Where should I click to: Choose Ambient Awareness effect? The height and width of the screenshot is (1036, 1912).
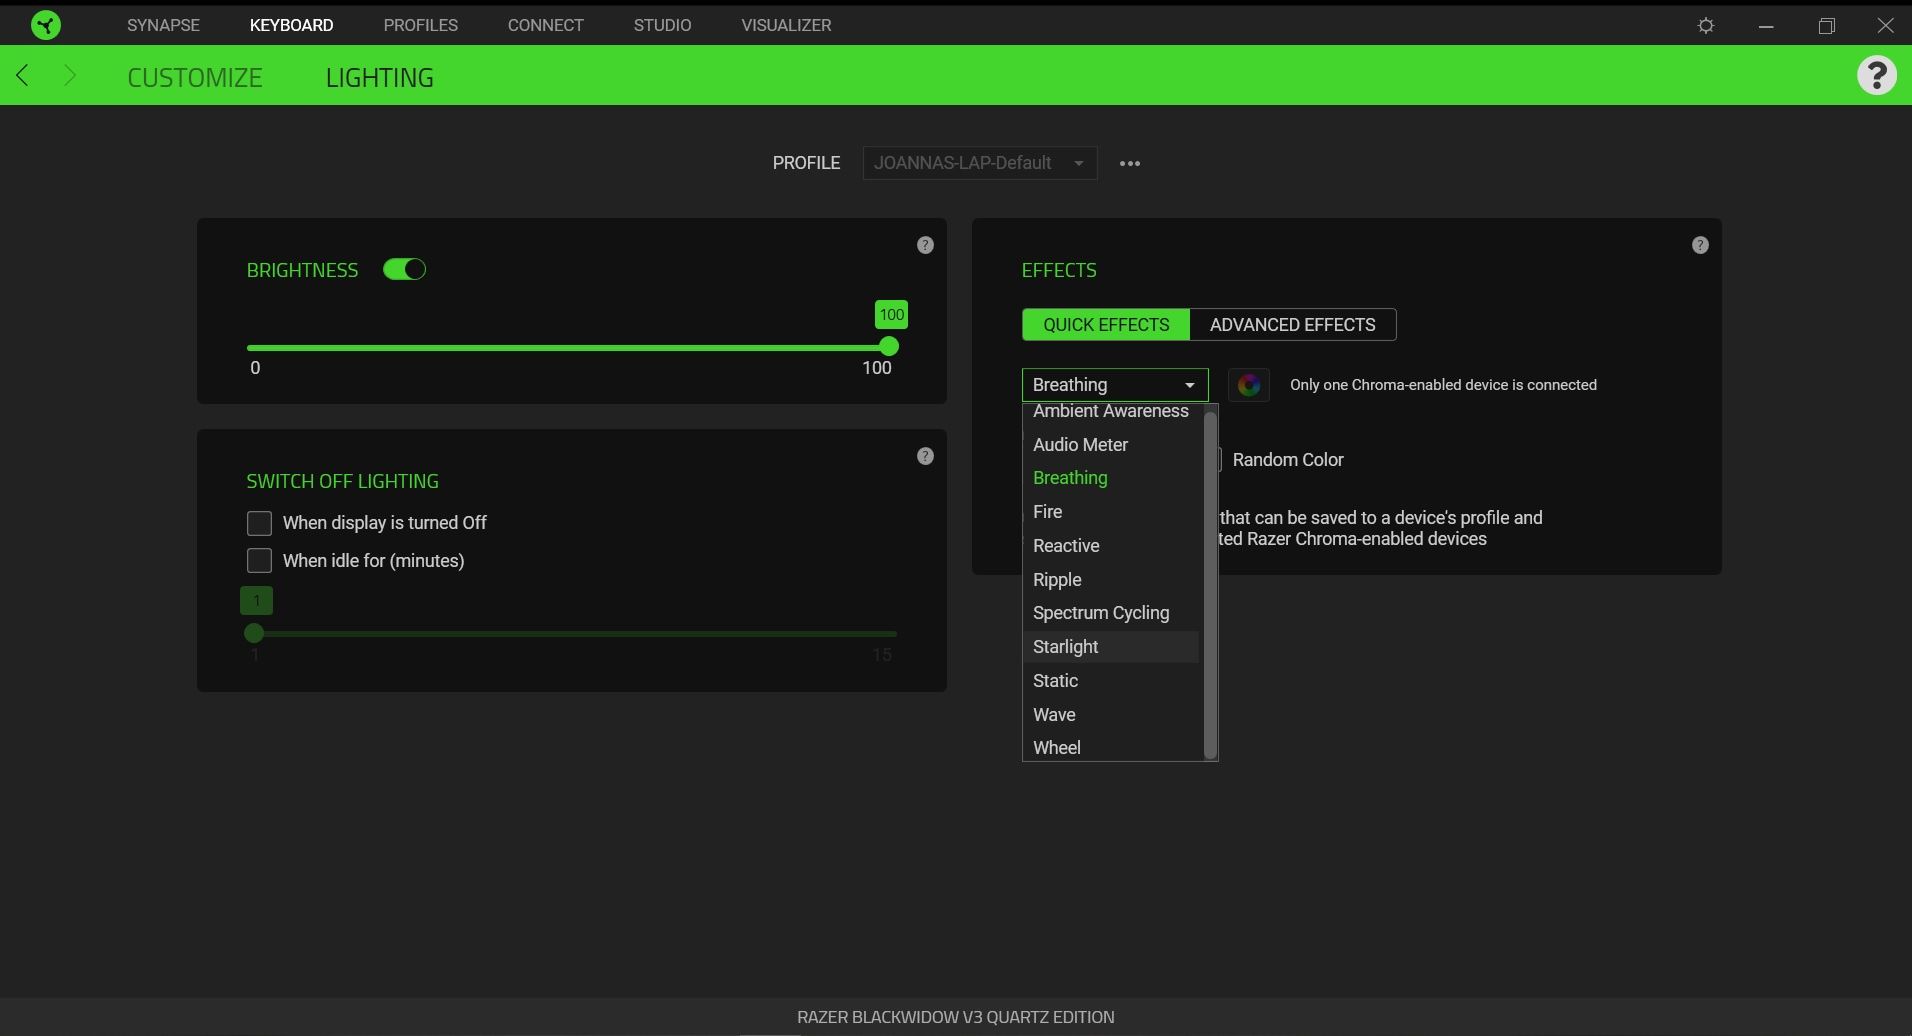(1111, 412)
